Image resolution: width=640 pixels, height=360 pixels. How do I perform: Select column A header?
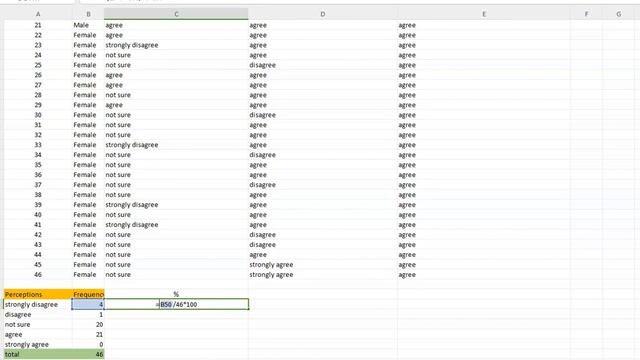[38, 14]
